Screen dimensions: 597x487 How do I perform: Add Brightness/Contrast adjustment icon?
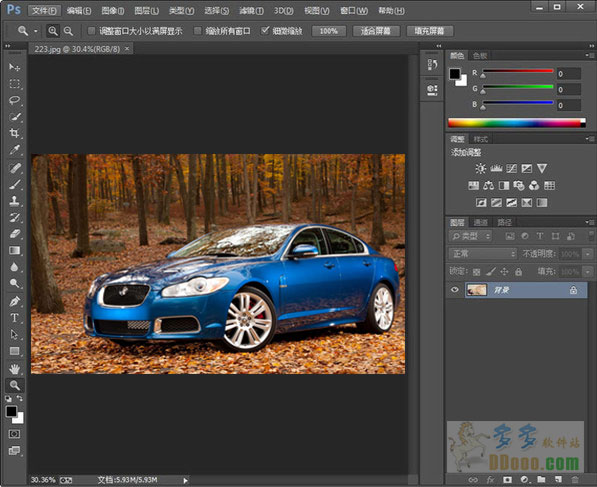click(480, 168)
